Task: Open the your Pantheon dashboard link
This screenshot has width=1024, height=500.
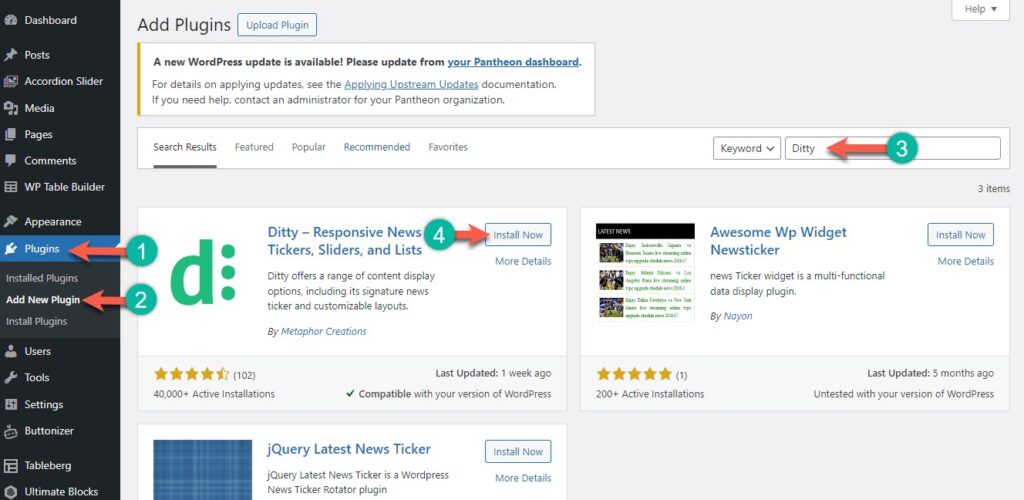Action: [513, 63]
